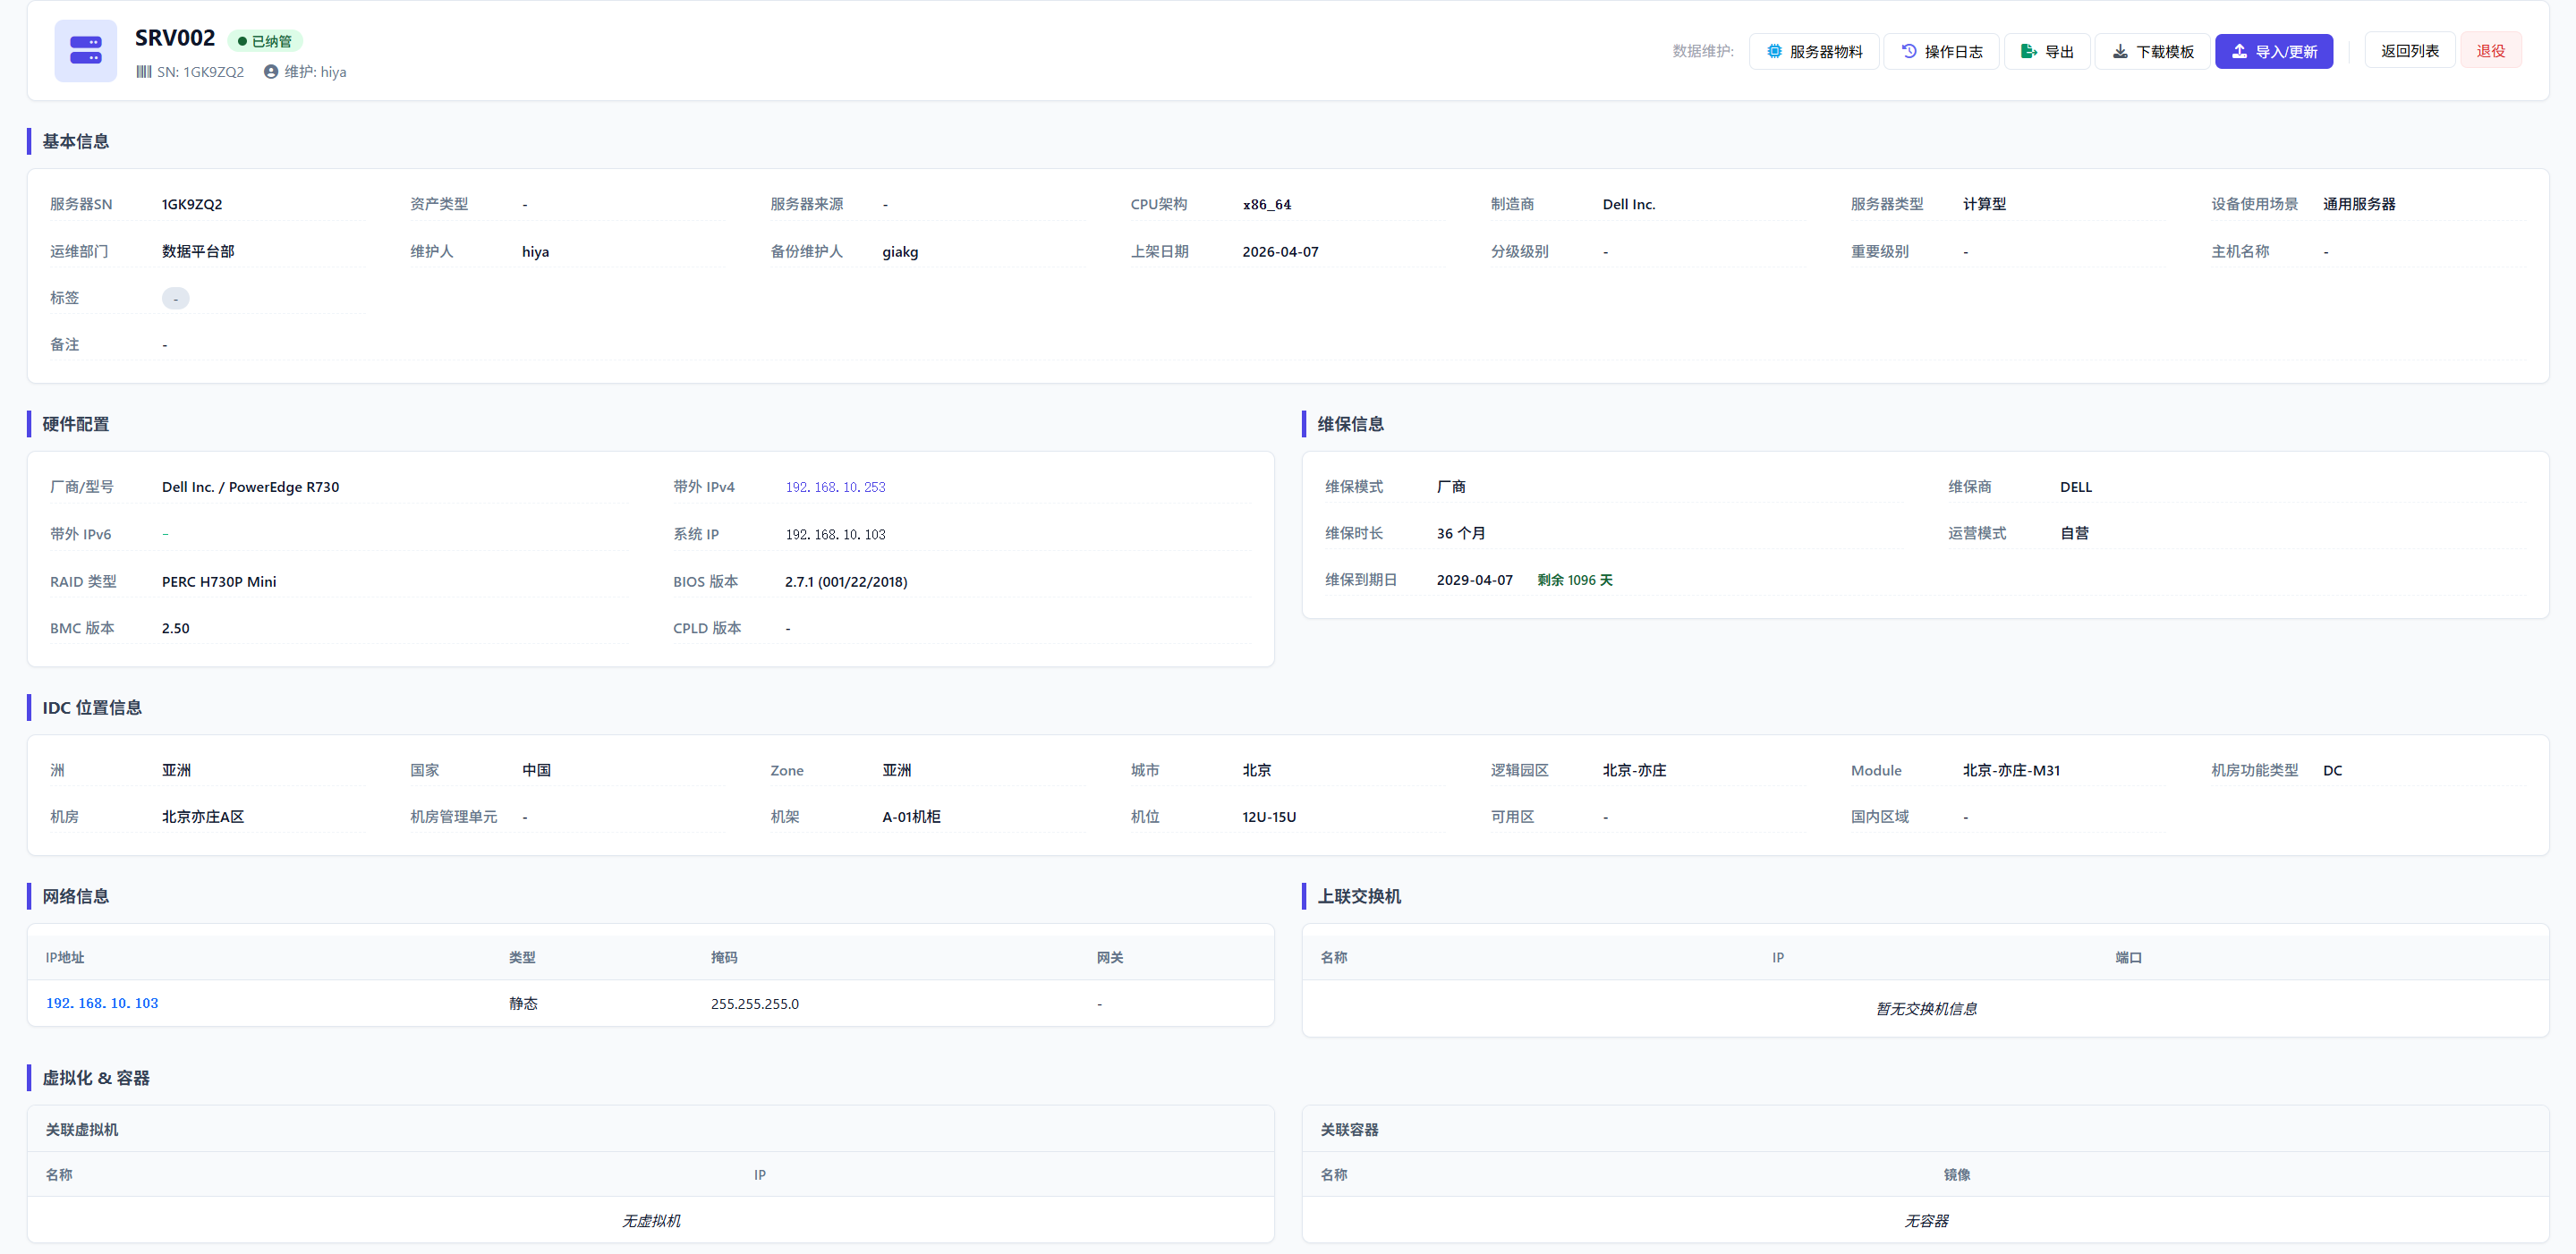Open the out-of-band IPv4 192.168.10.253 link
Viewport: 2576px width, 1254px height.
pyautogui.click(x=835, y=487)
